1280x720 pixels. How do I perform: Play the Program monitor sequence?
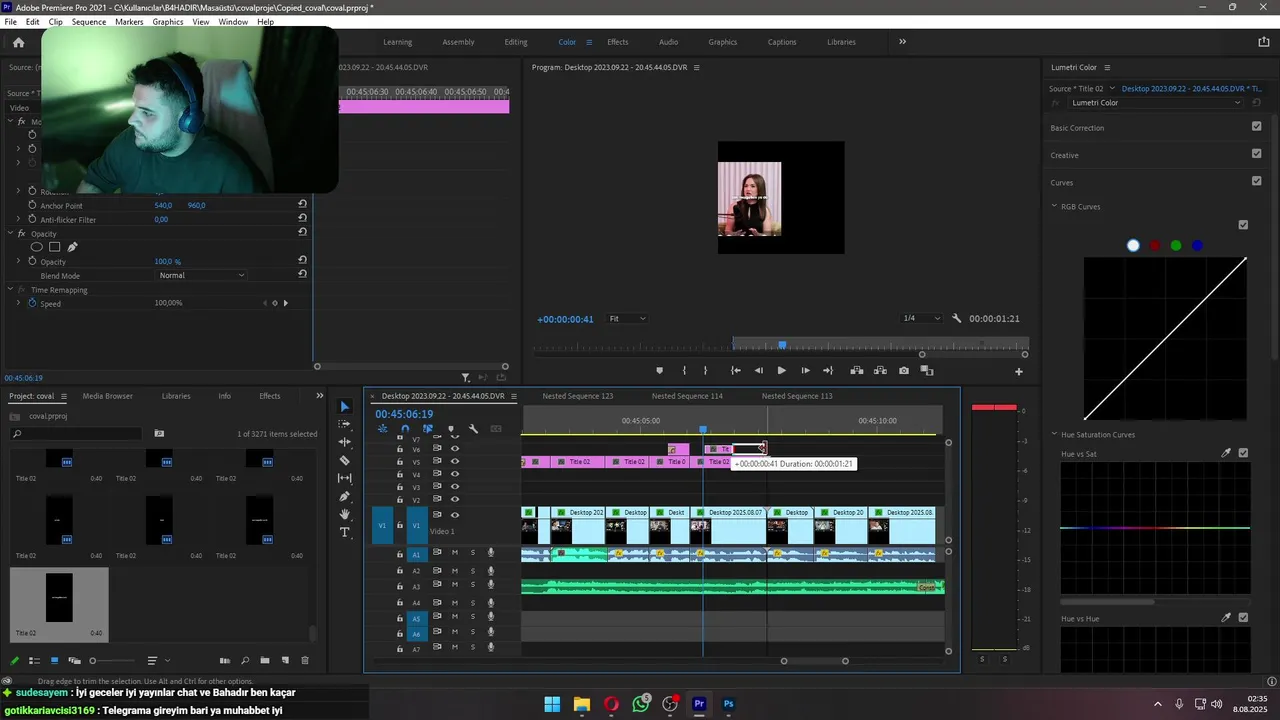click(781, 370)
